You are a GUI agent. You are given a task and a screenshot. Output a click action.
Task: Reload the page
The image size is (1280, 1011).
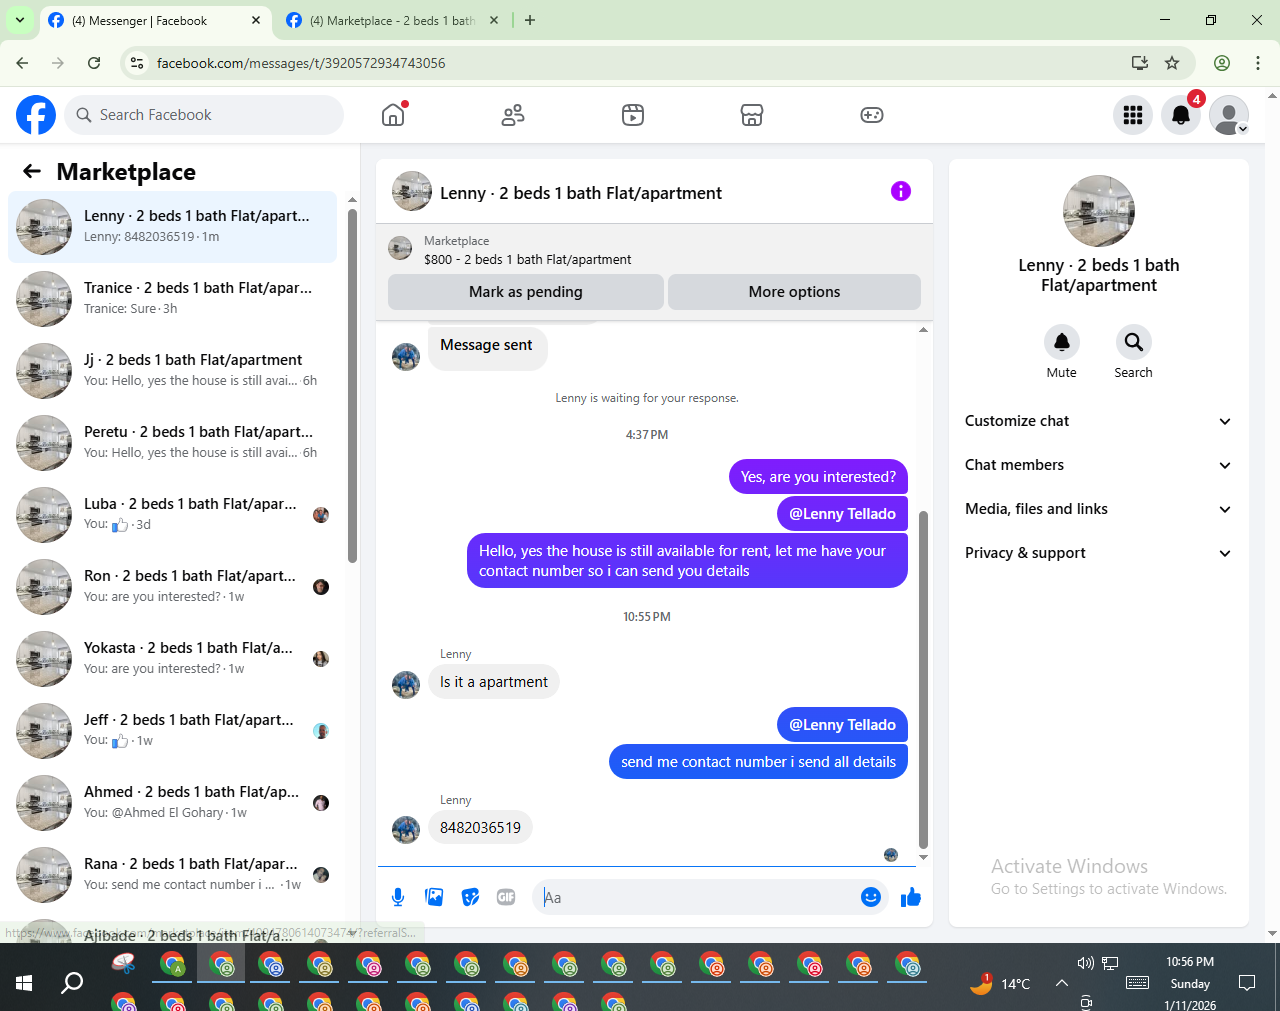pyautogui.click(x=94, y=63)
